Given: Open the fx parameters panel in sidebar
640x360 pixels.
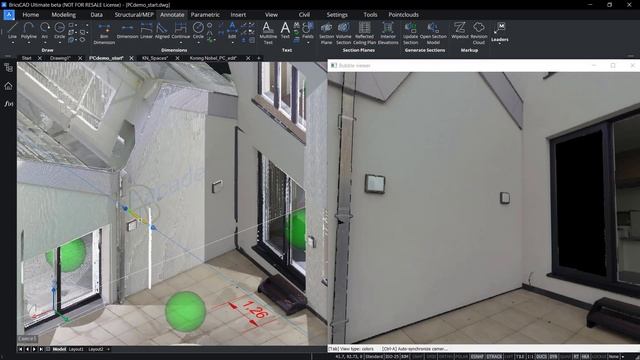Looking at the screenshot, I should tap(8, 104).
